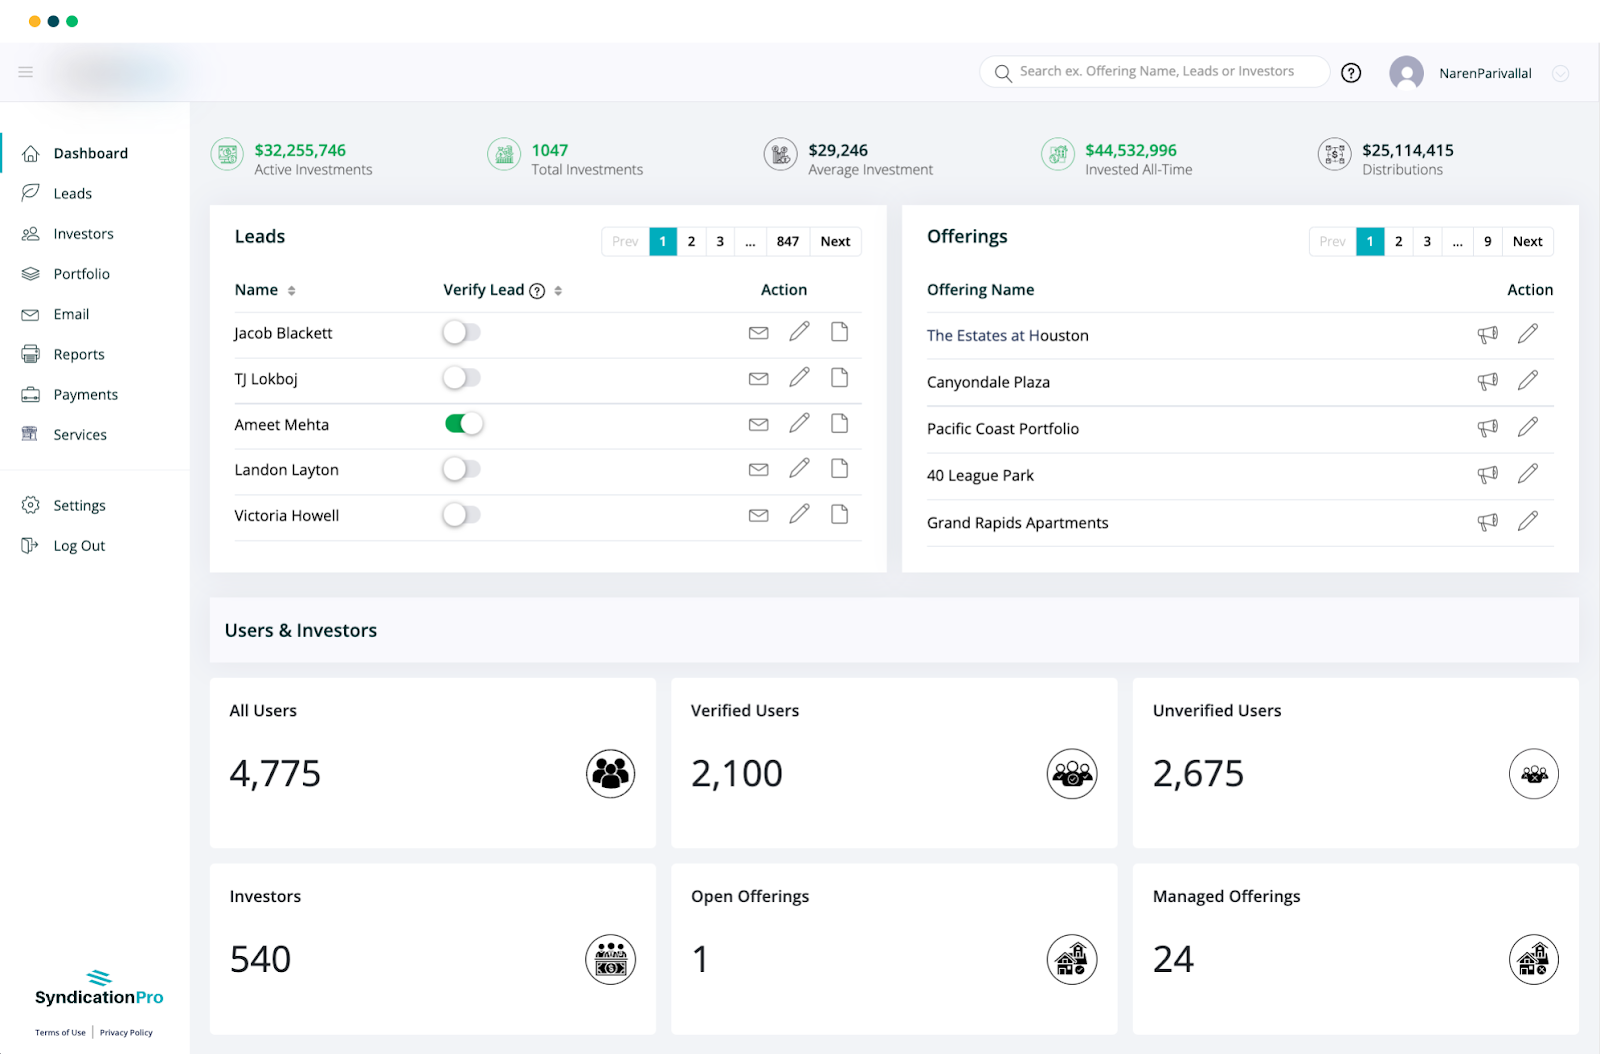Click Next in Leads pagination
Image resolution: width=1600 pixels, height=1054 pixels.
pyautogui.click(x=835, y=242)
